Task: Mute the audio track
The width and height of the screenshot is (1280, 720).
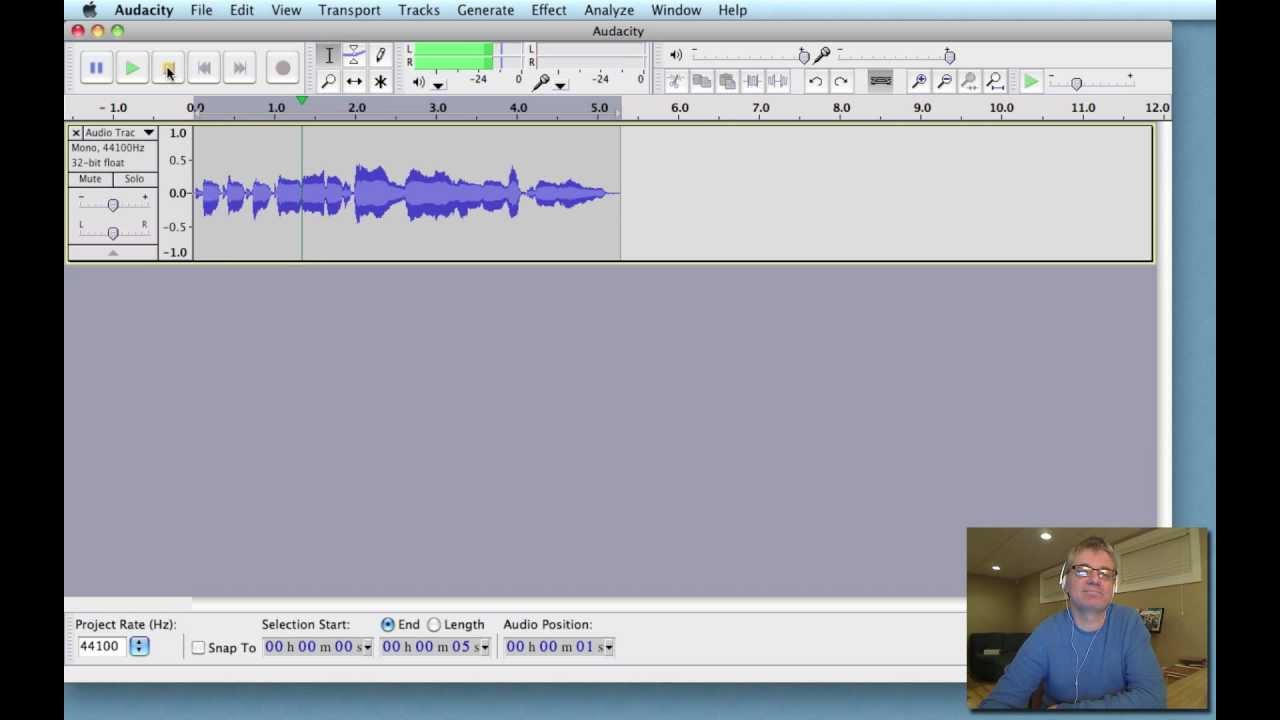Action: pos(90,179)
